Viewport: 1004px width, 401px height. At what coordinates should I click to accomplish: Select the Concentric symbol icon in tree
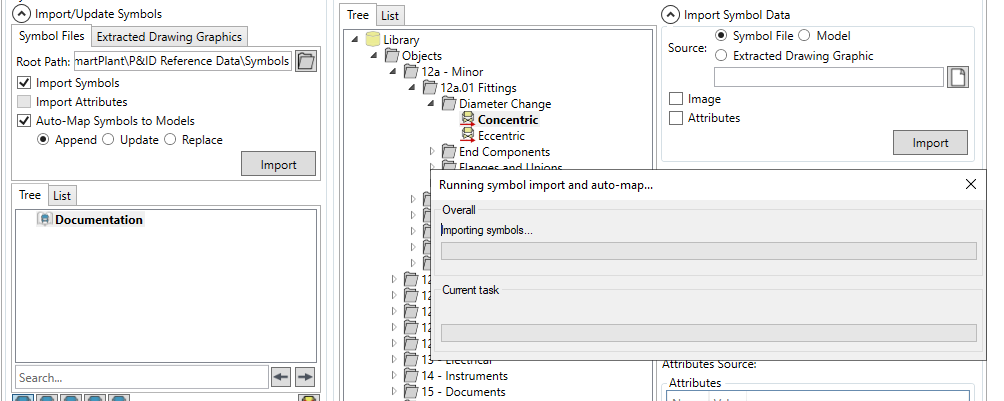tap(467, 120)
